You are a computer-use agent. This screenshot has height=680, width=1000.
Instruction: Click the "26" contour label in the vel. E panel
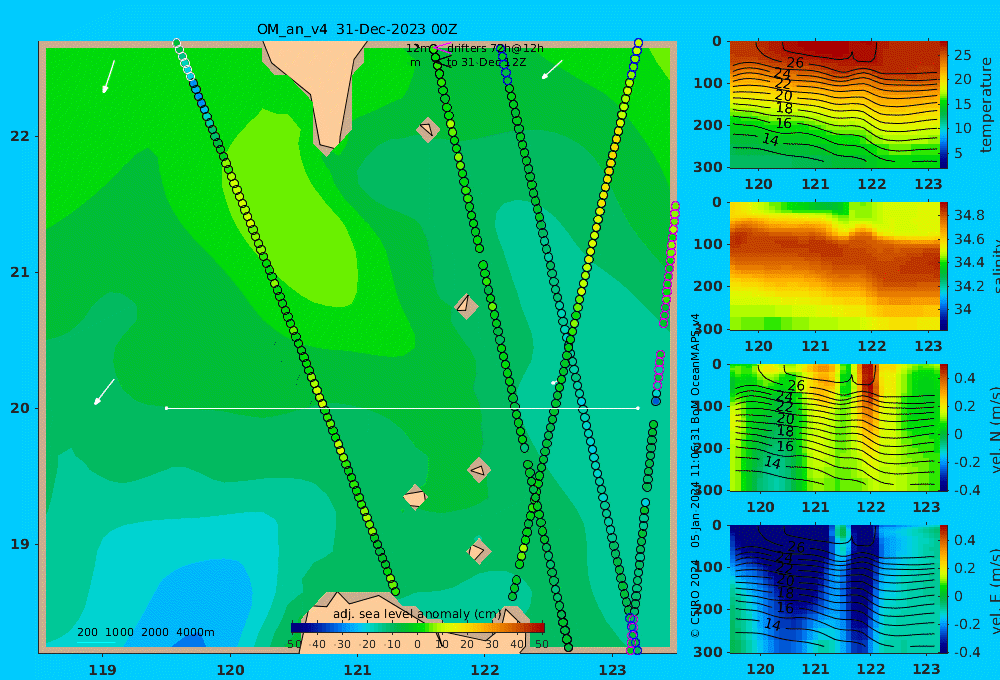[796, 547]
